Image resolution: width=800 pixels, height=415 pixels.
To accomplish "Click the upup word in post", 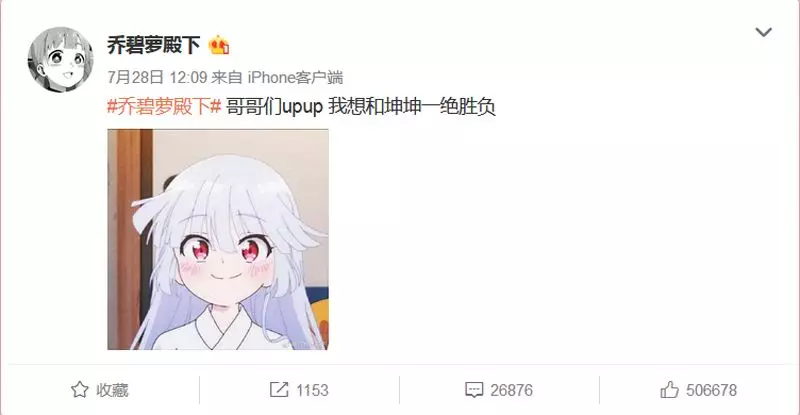I will point(303,107).
